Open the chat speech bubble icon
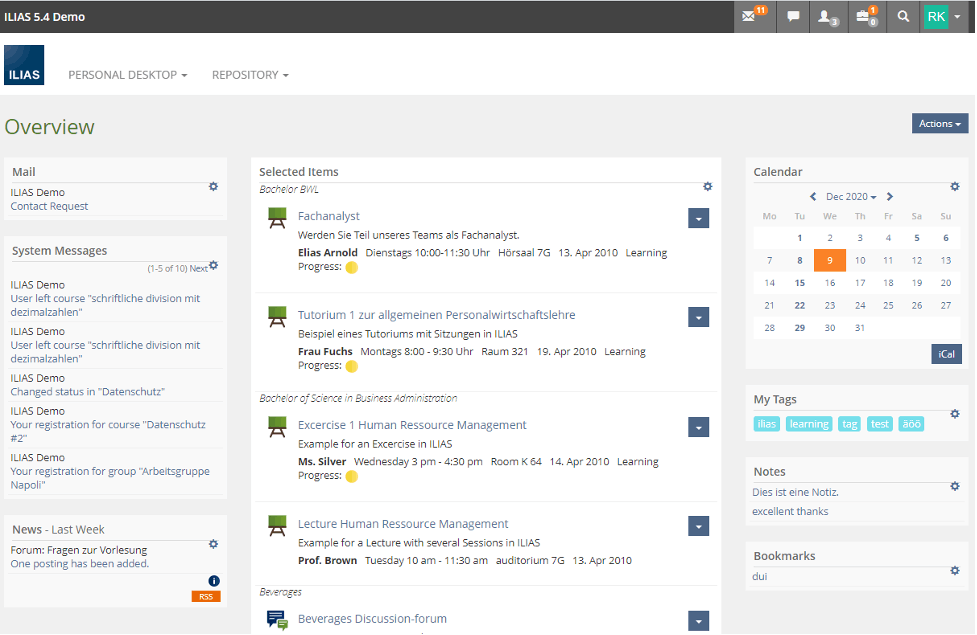This screenshot has width=977, height=635. pos(793,16)
